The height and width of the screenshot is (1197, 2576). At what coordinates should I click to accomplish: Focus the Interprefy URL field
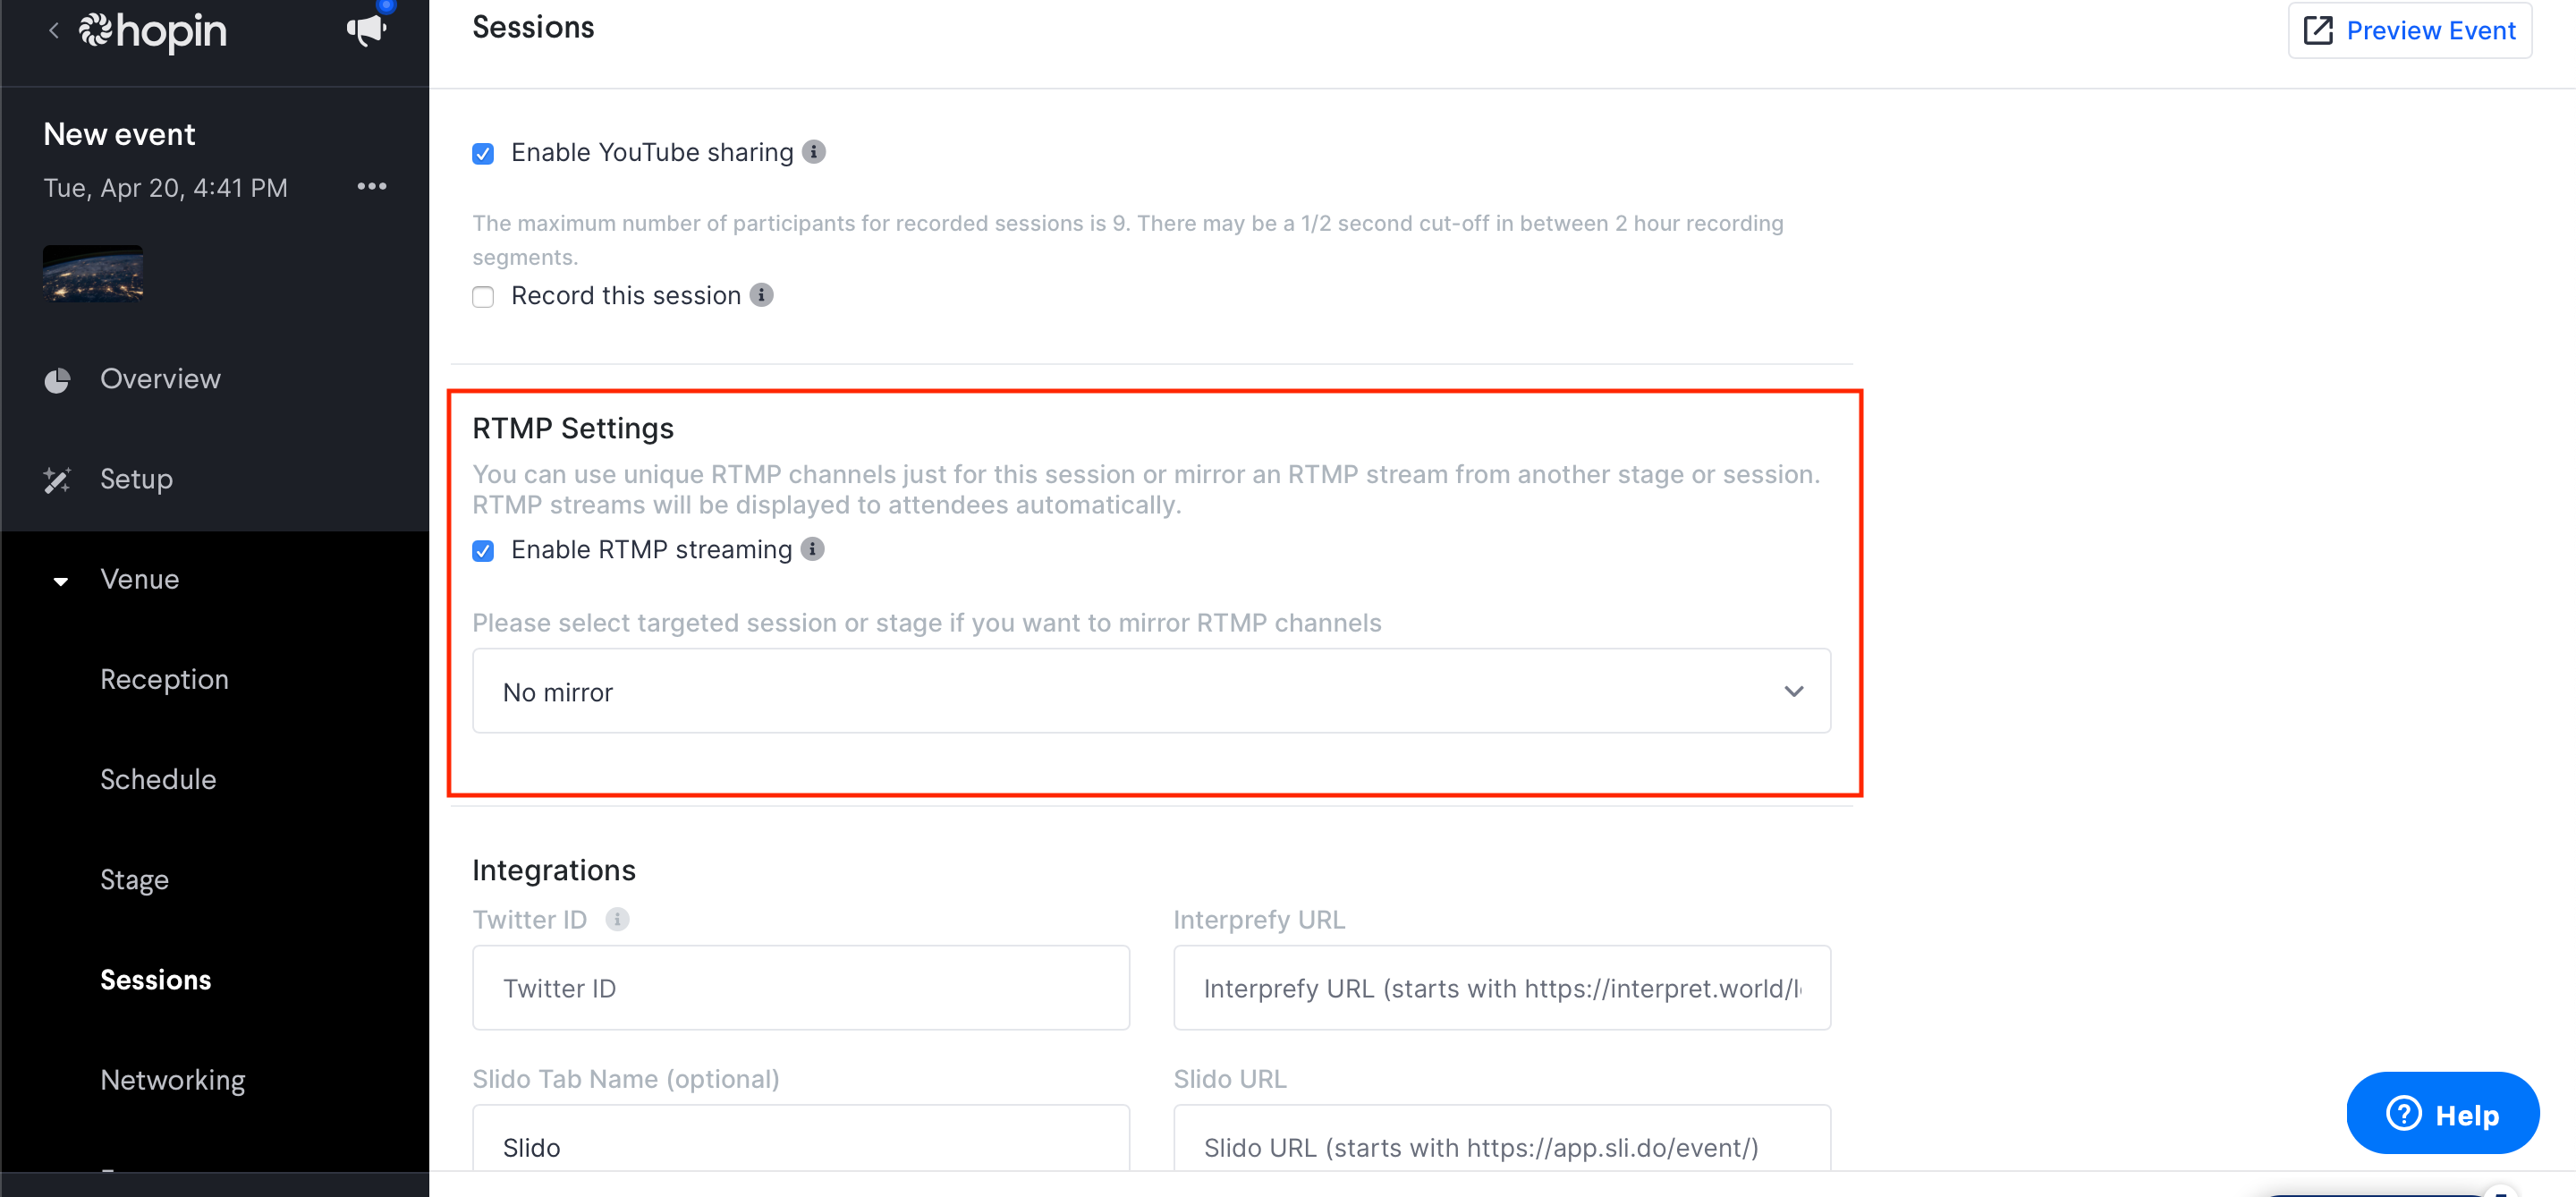coord(1501,988)
